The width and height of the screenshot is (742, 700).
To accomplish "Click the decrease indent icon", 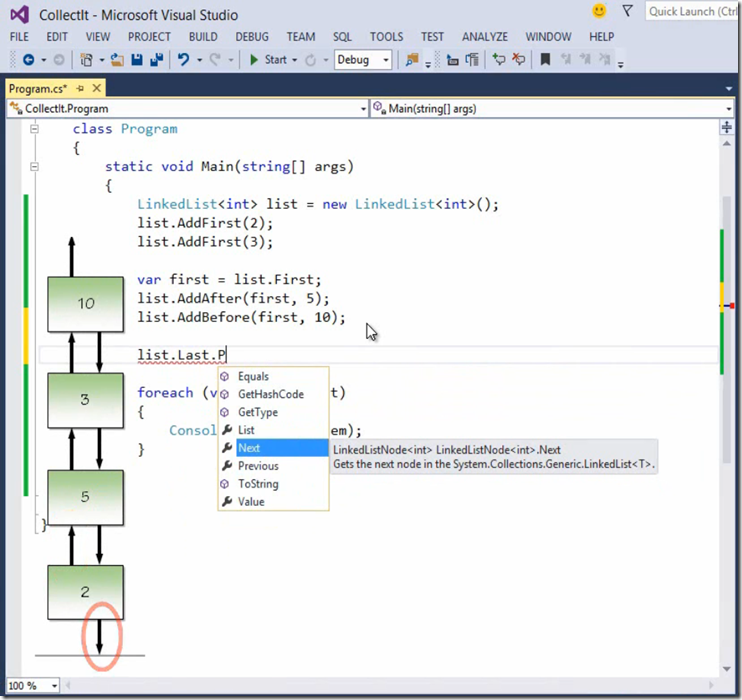I will 452,60.
